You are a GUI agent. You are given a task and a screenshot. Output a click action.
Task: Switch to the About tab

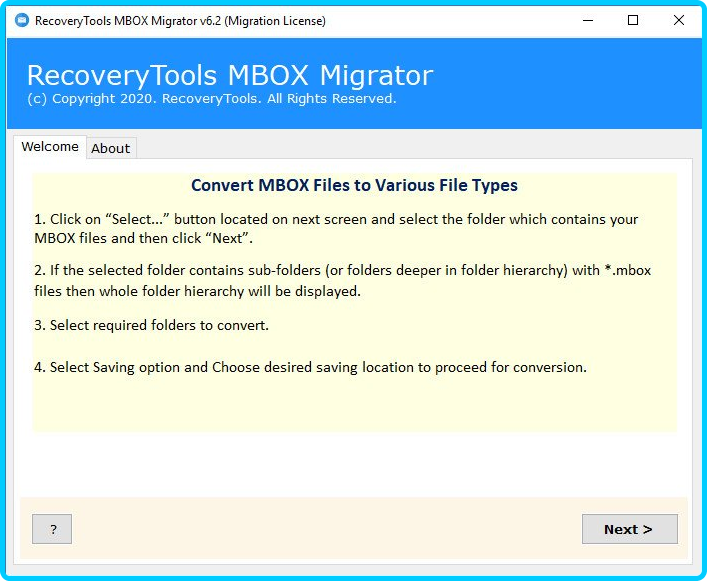click(x=110, y=148)
